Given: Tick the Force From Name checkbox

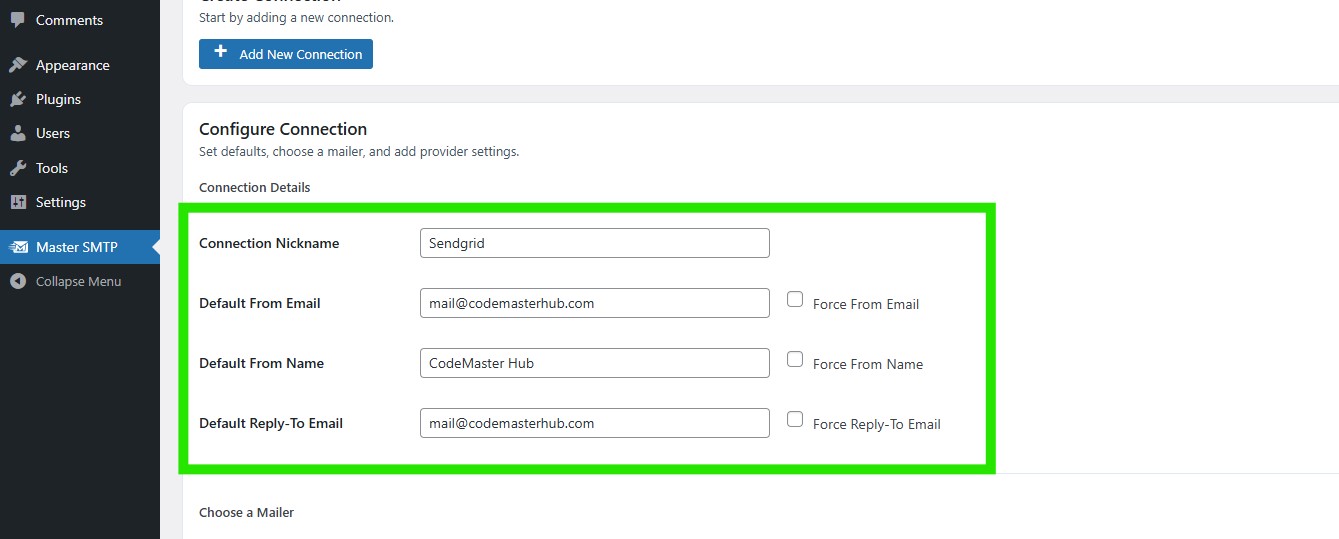Looking at the screenshot, I should coord(795,359).
